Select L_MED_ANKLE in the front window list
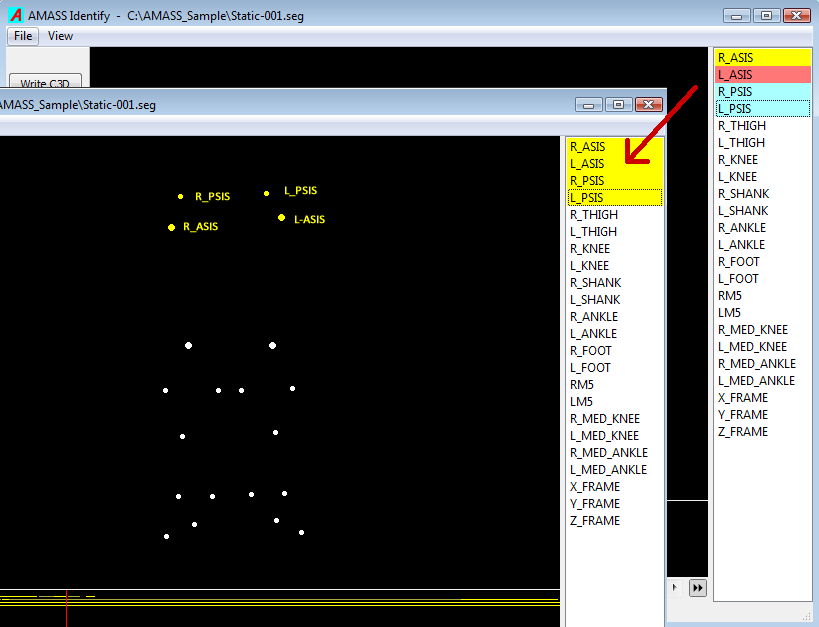 [615, 469]
